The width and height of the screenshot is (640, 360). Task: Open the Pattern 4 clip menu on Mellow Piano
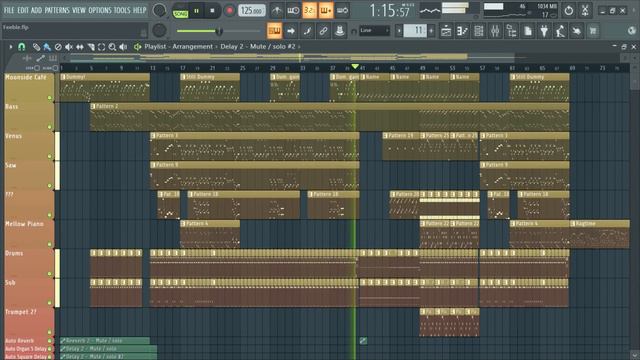coord(183,224)
